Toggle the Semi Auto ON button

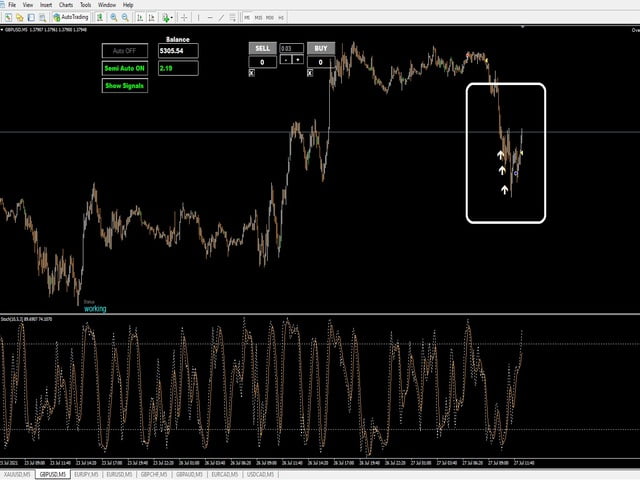point(125,69)
